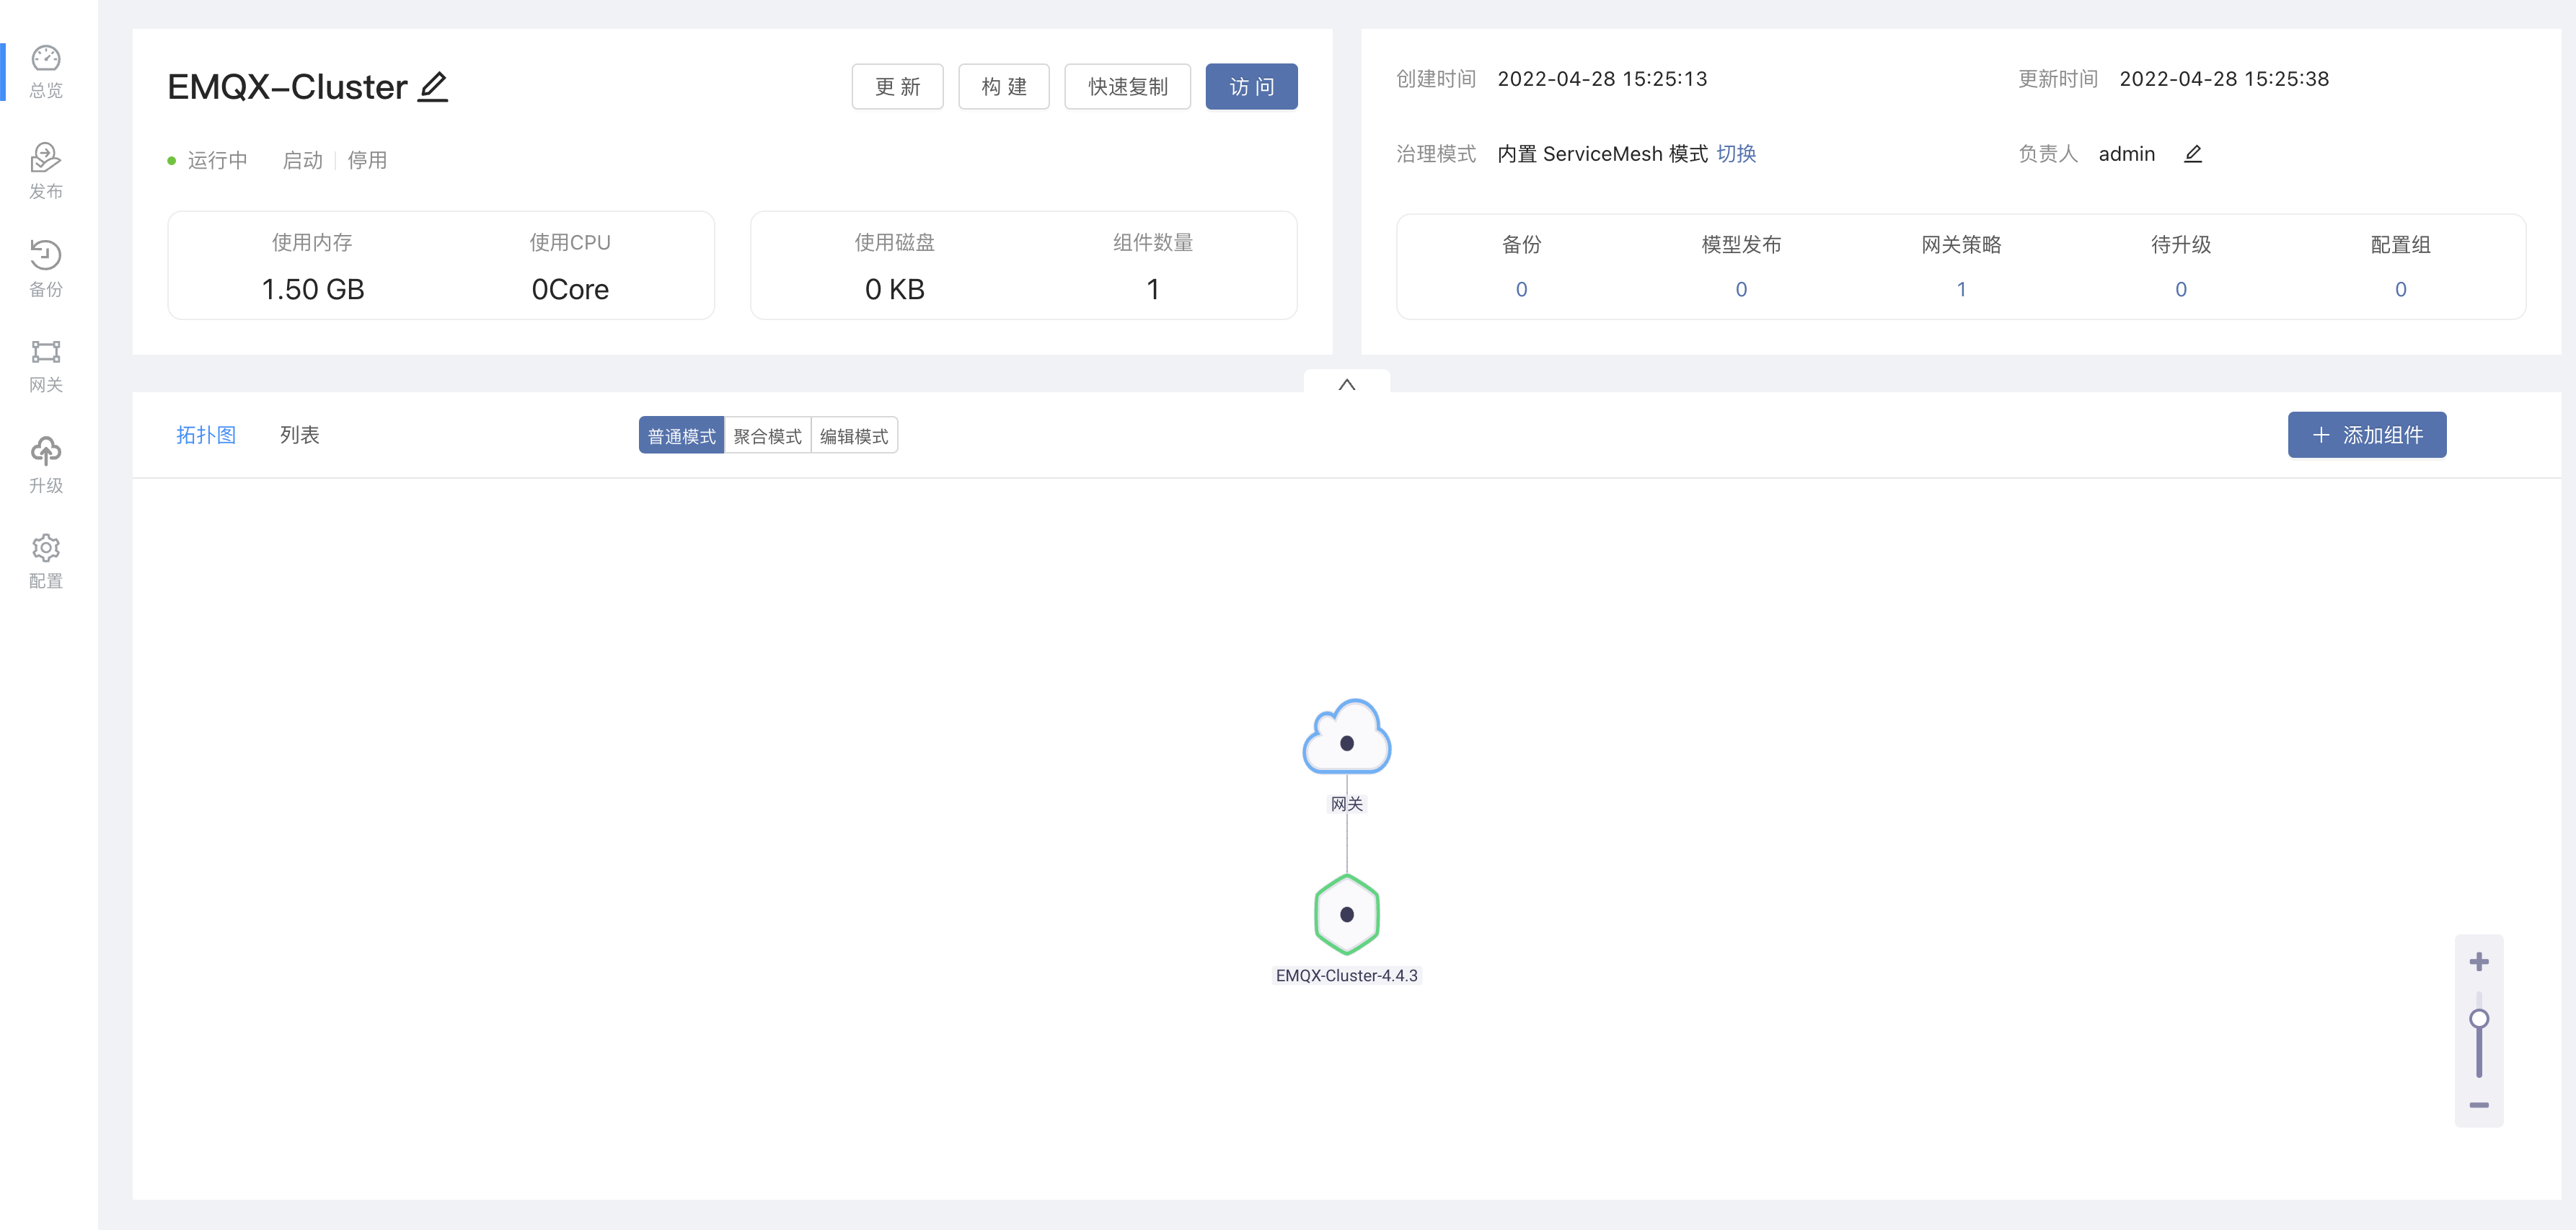Edit the EMQX-Cluster name with pencil icon

tap(433, 87)
